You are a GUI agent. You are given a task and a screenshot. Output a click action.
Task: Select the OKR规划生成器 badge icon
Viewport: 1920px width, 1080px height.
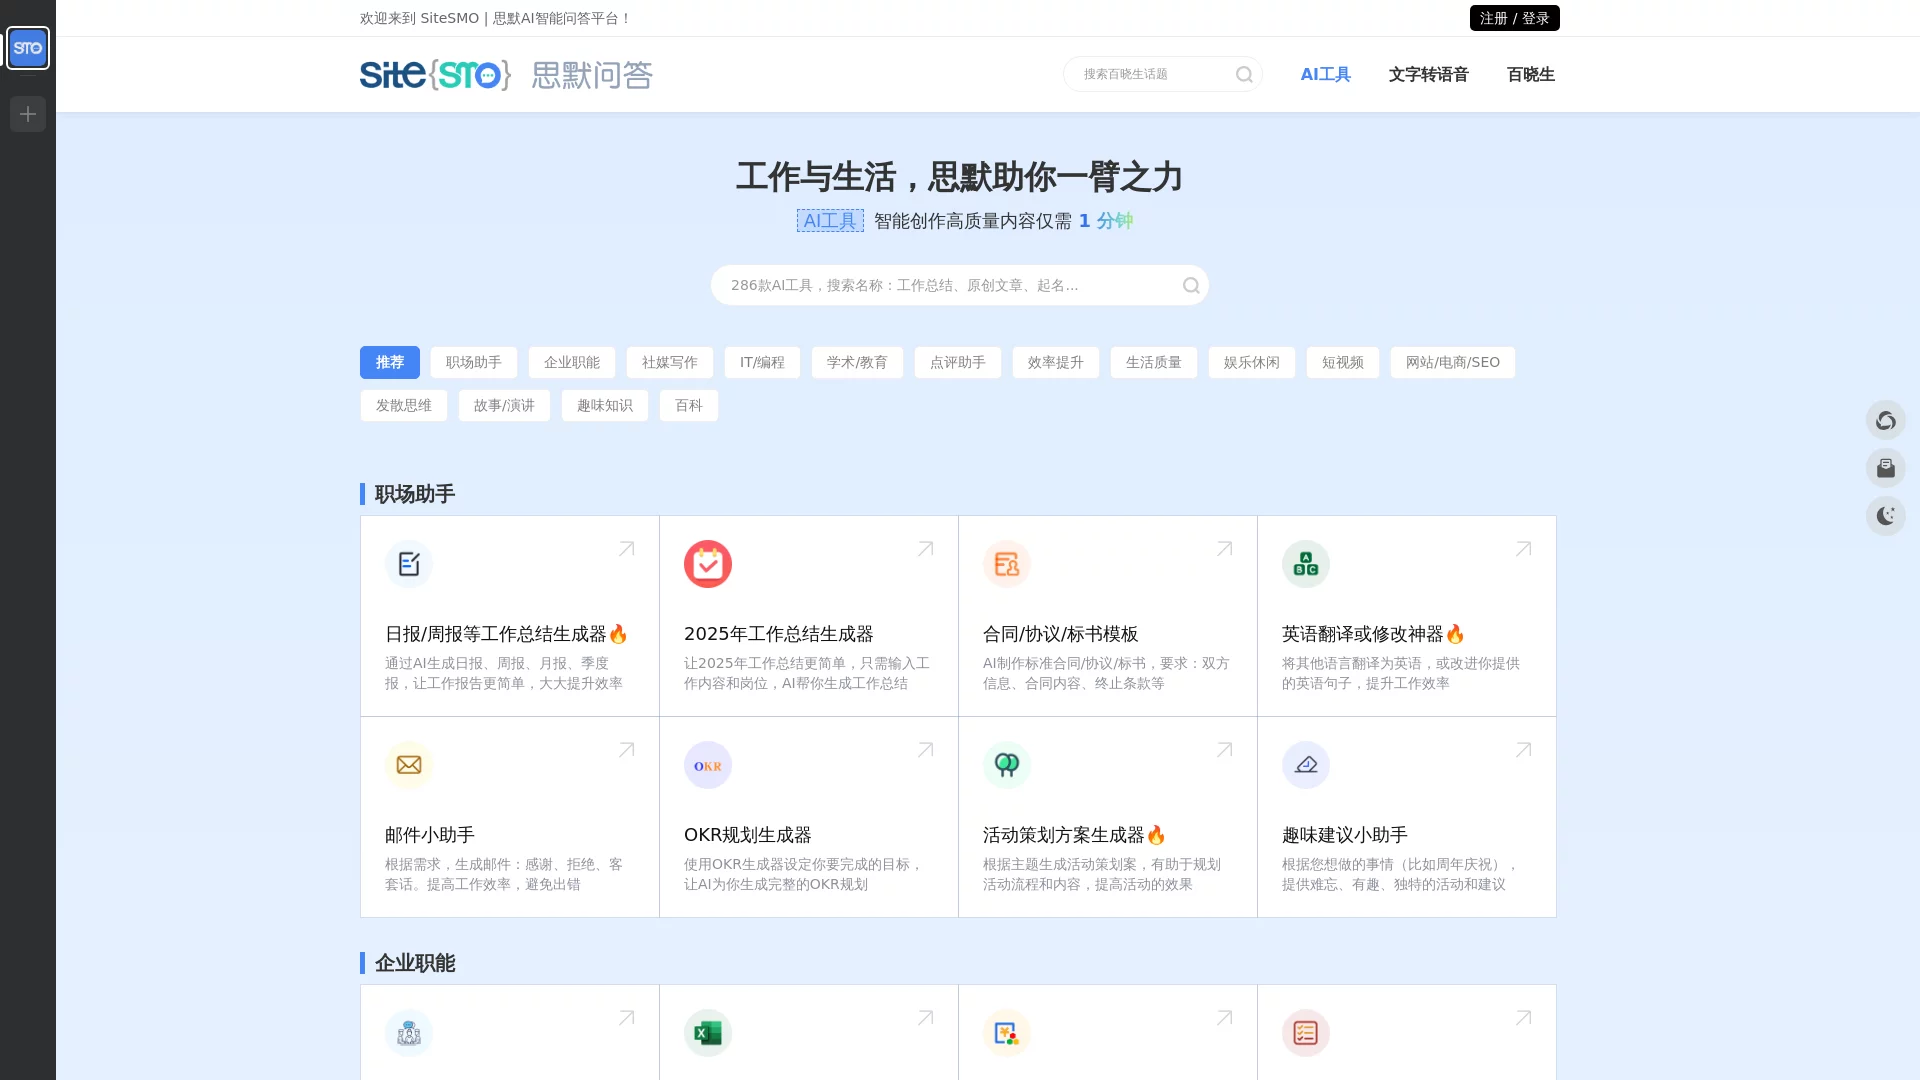[x=707, y=765]
